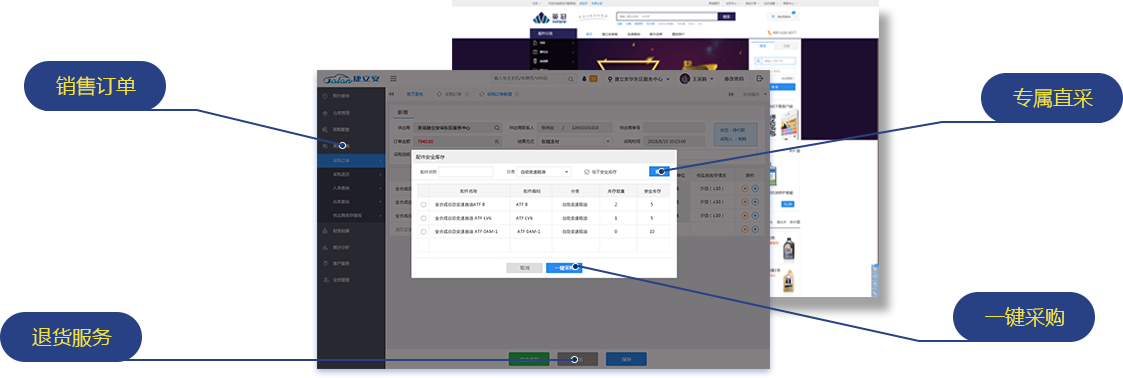
Task: Click the 取消 button in the dialog
Action: (524, 268)
